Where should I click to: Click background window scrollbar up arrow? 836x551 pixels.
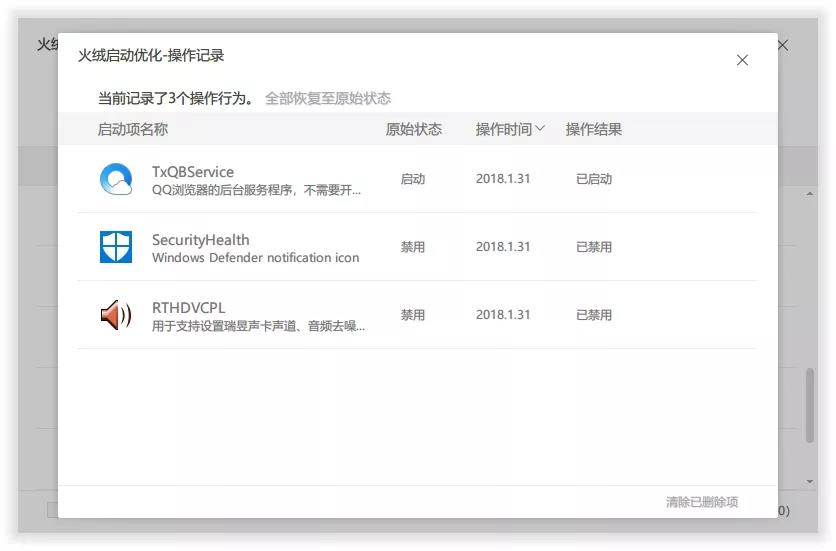point(809,194)
